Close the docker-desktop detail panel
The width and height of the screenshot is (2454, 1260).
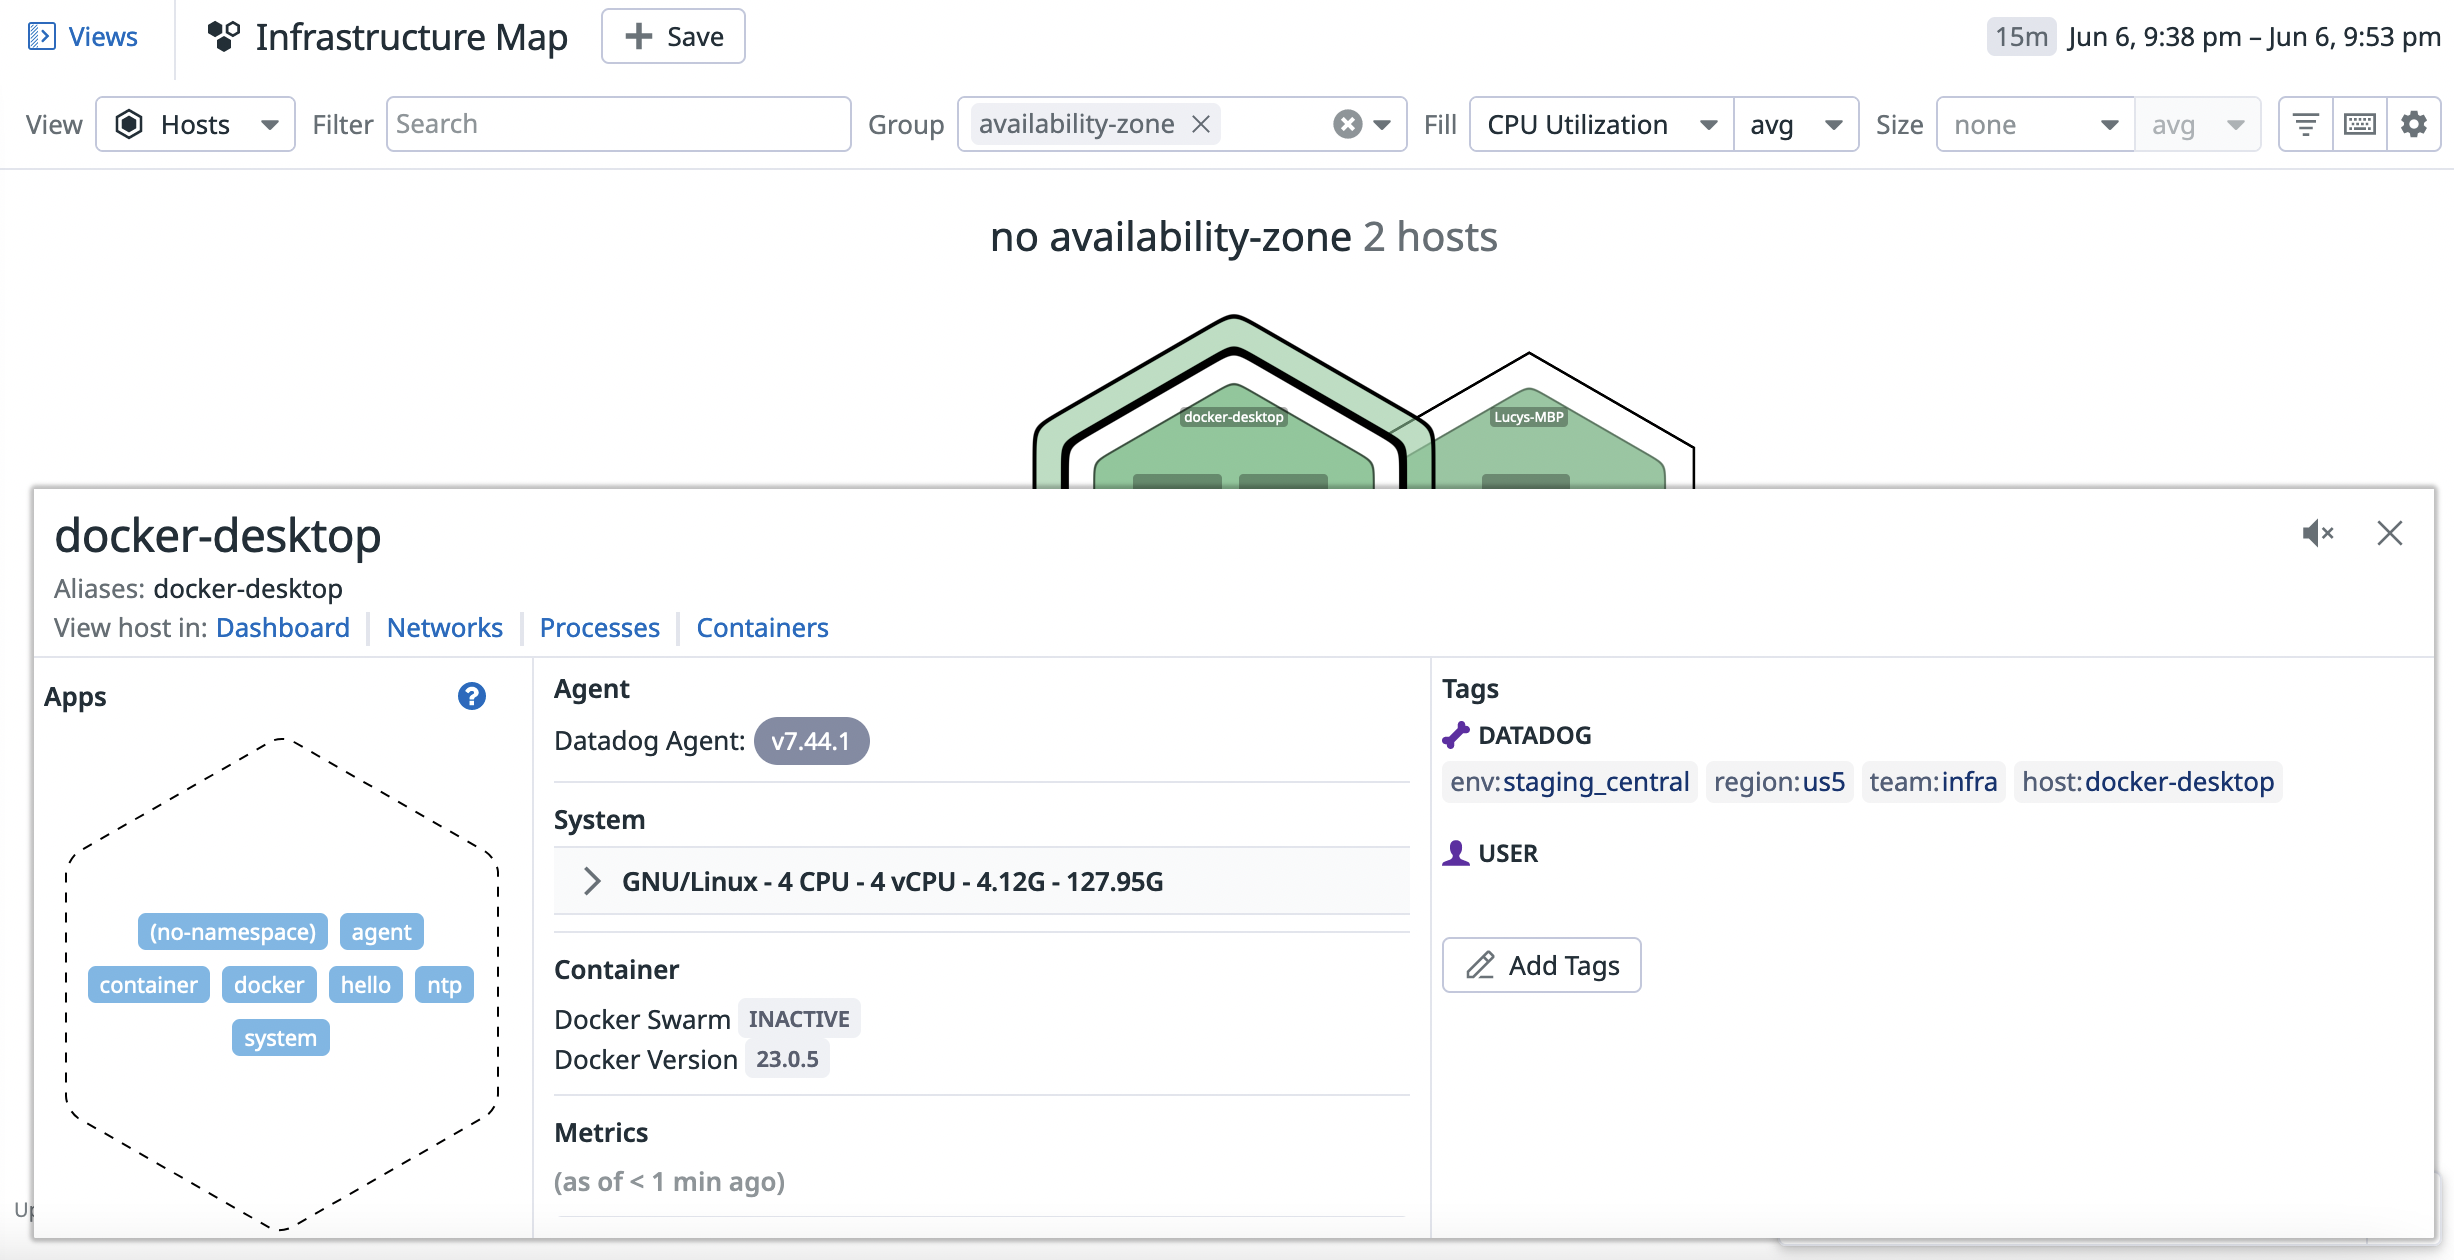[x=2389, y=533]
